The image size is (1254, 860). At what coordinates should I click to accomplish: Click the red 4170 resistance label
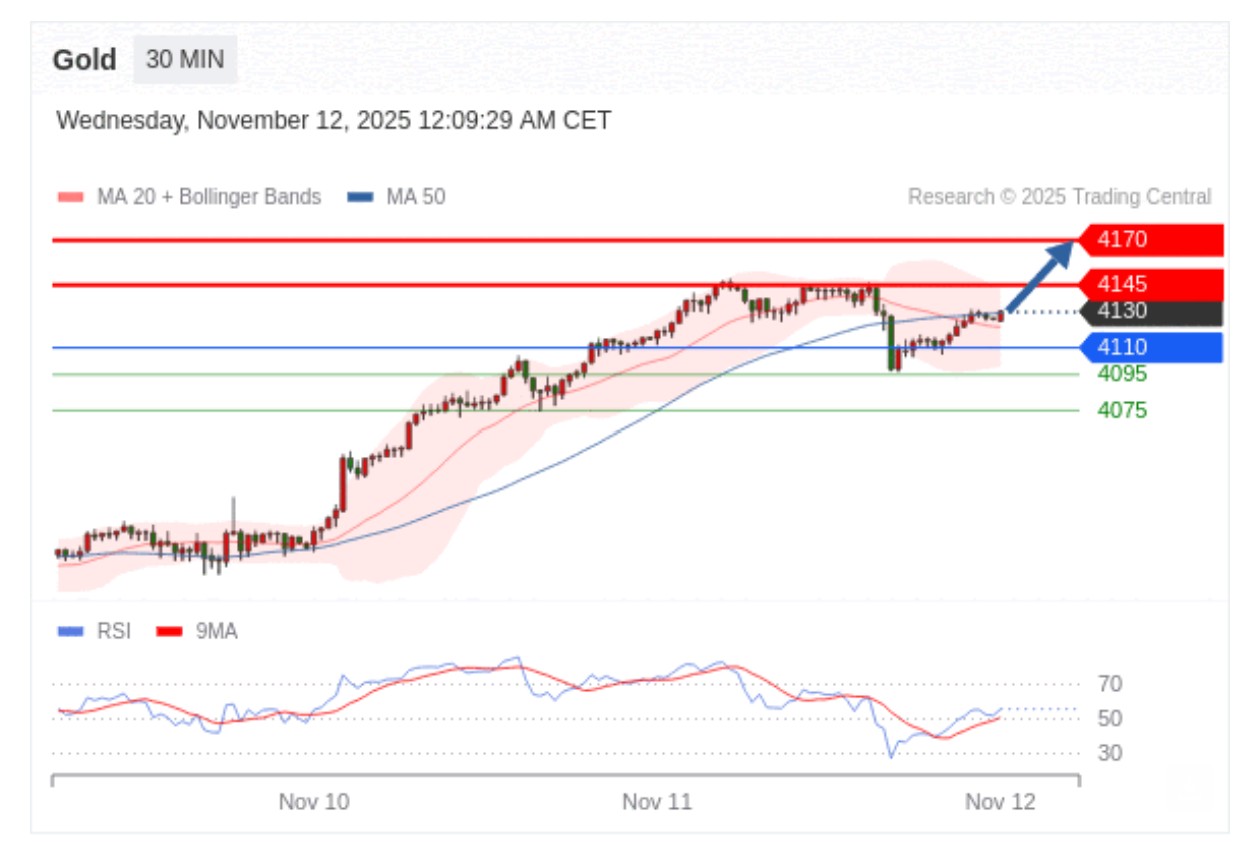click(x=1150, y=240)
